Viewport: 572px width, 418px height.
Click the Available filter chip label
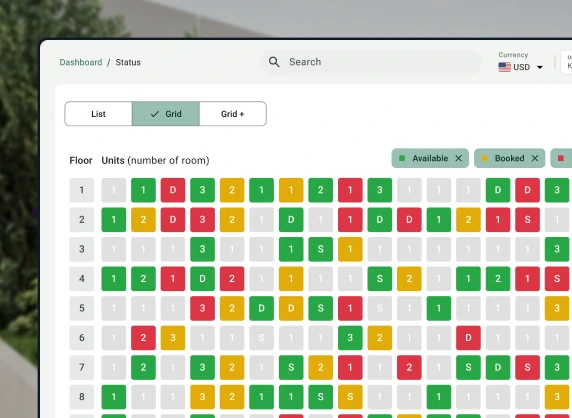pos(430,158)
